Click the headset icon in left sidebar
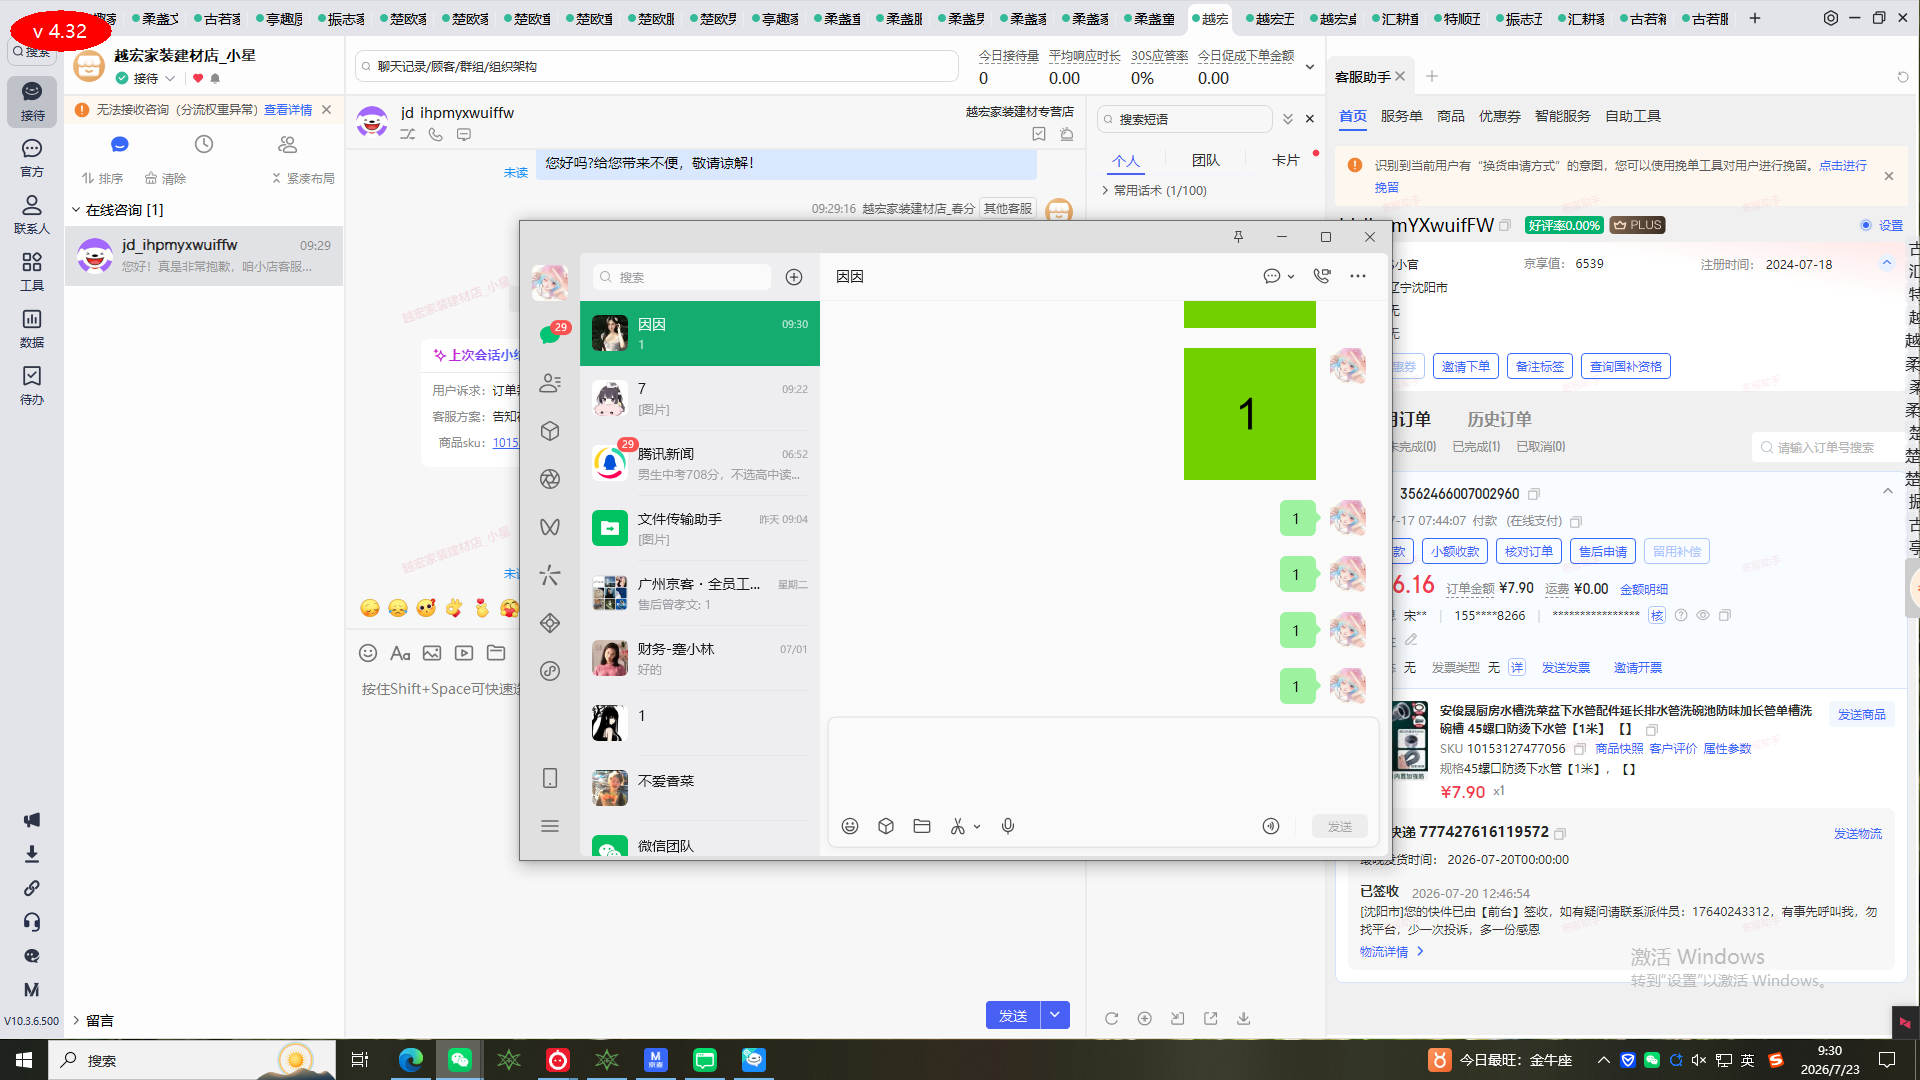The image size is (1920, 1080). pos(32,922)
